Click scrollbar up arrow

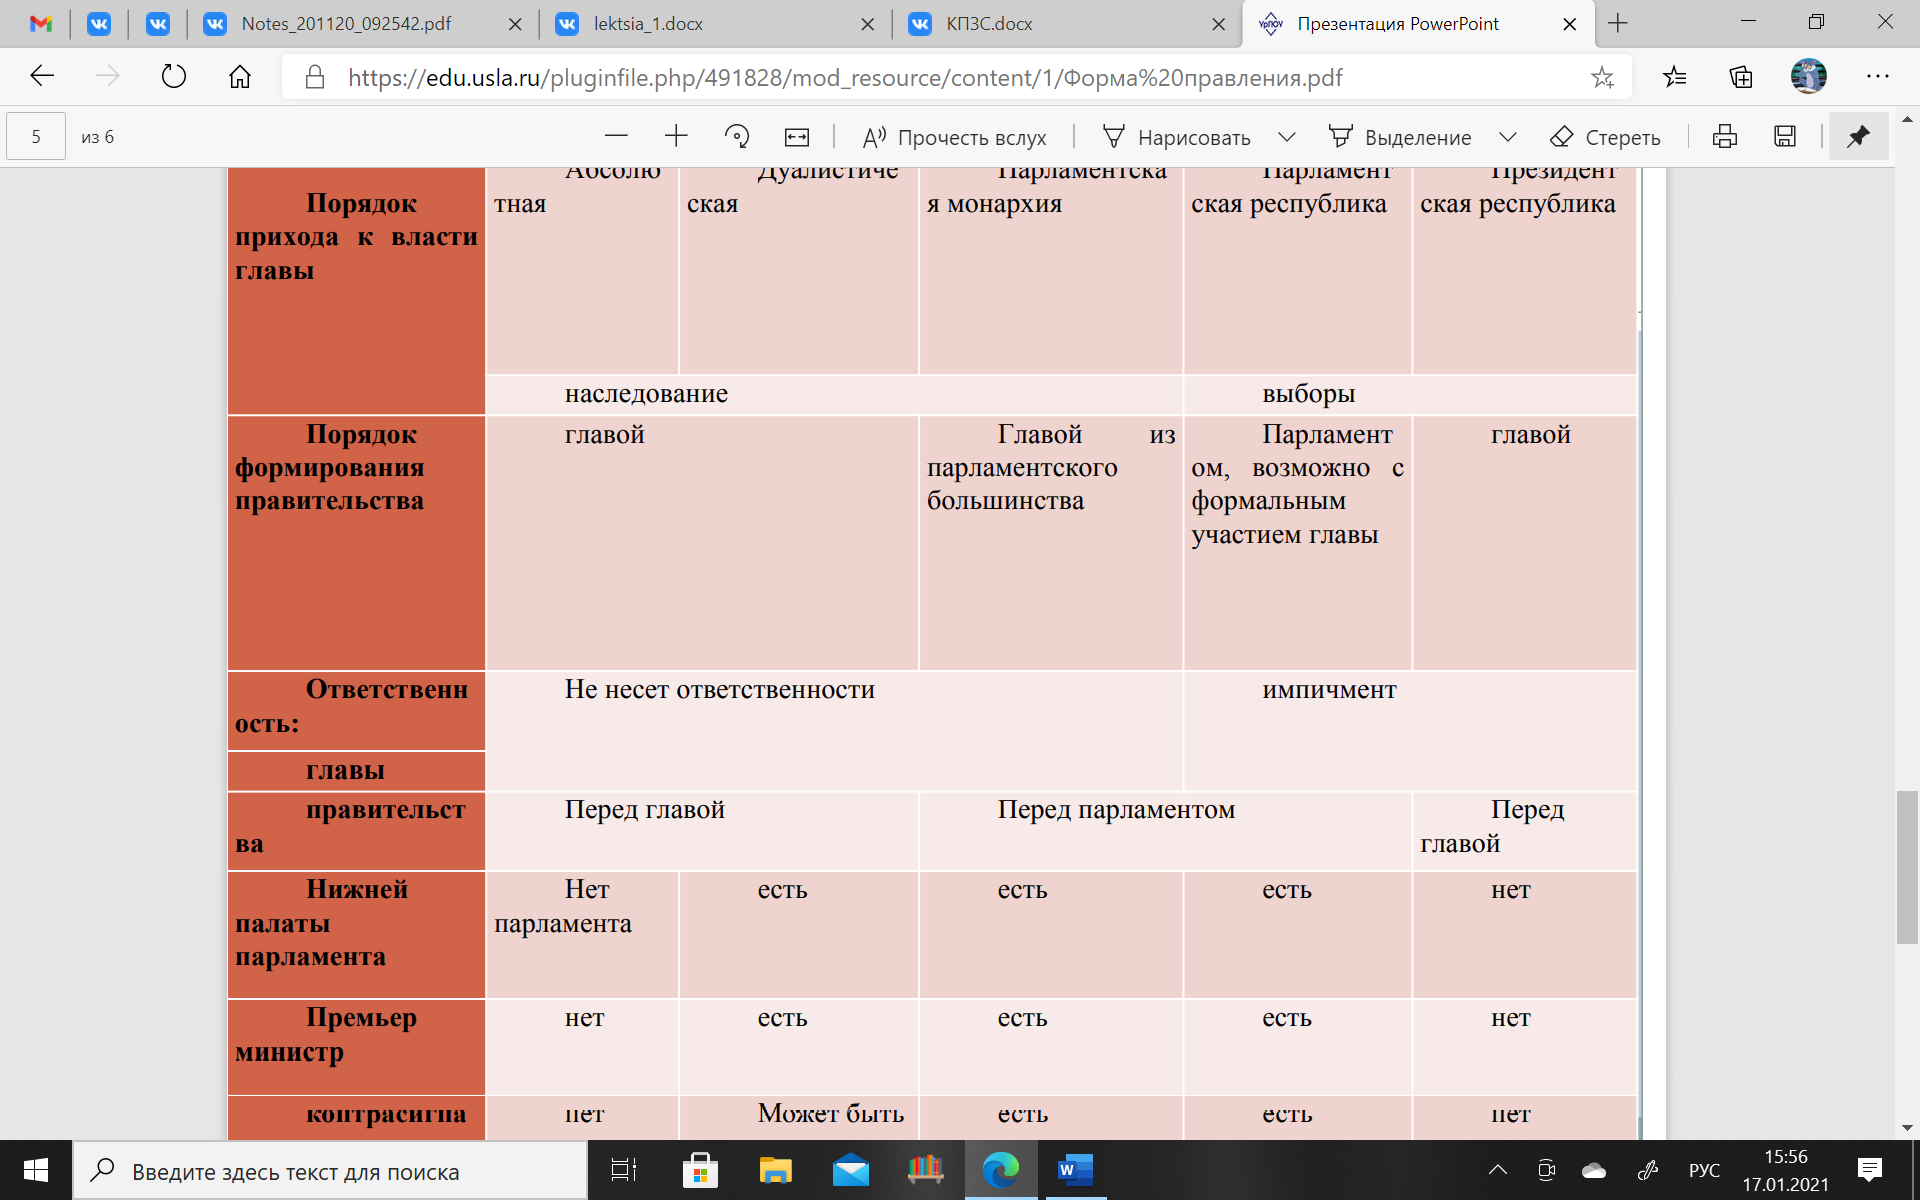(1907, 118)
